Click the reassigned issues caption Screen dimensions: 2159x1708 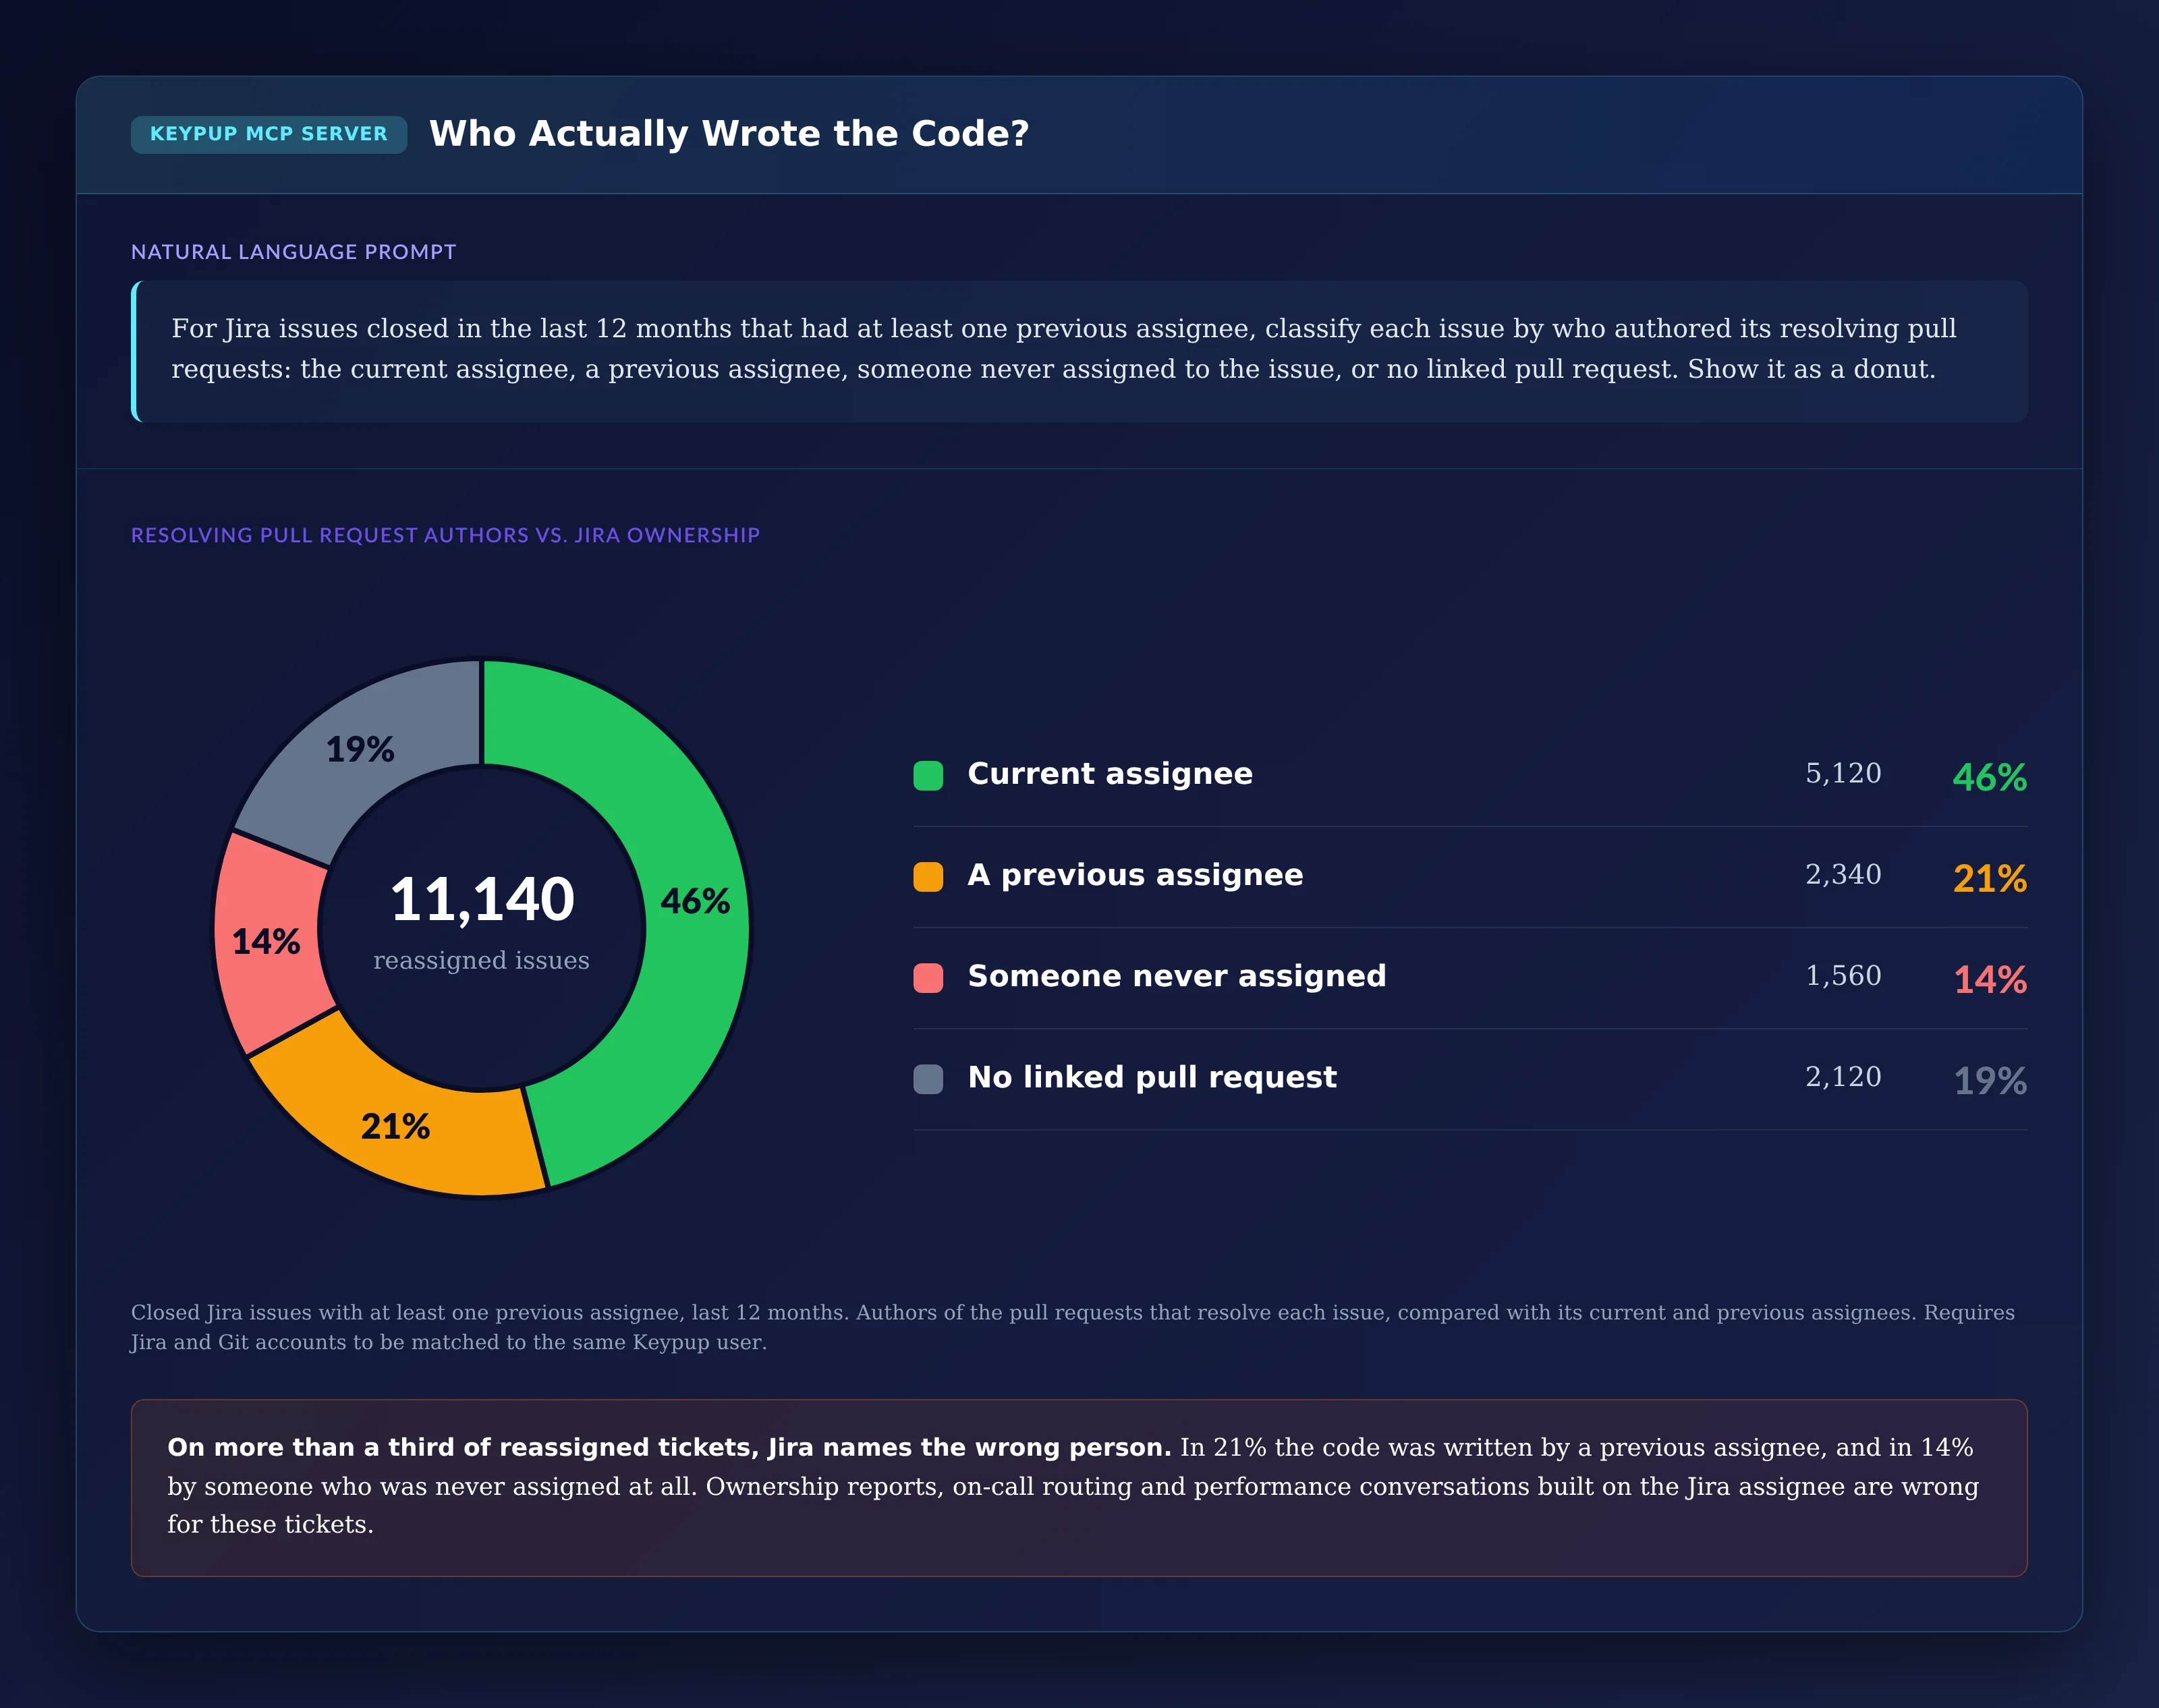click(x=481, y=960)
